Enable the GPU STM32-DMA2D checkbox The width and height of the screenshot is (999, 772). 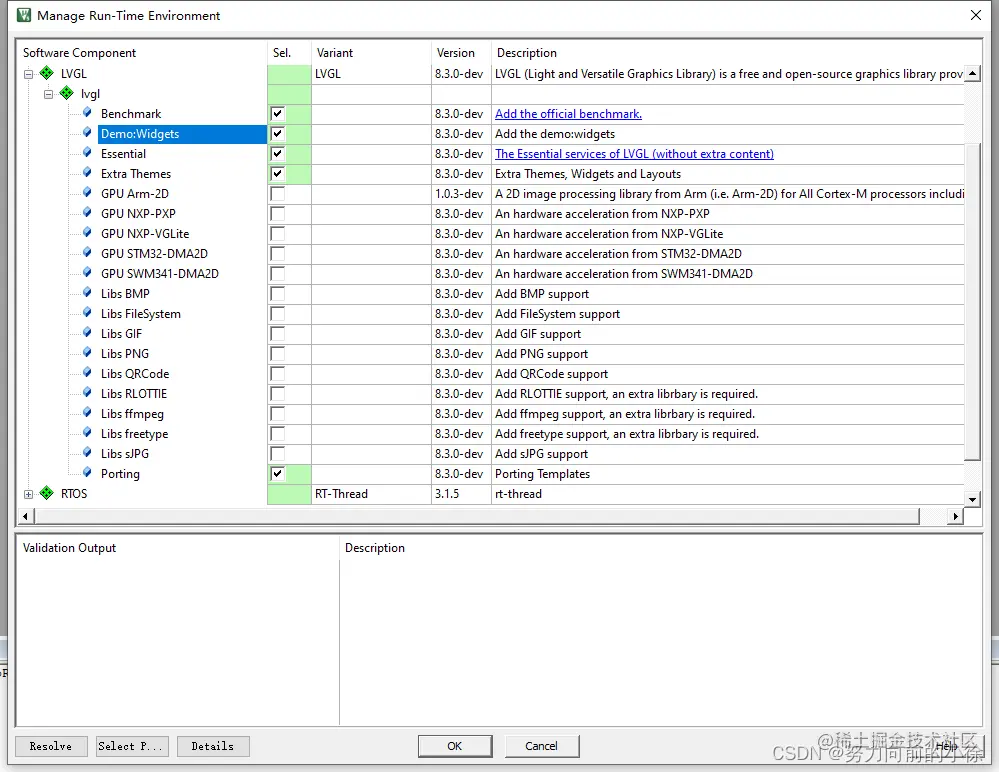click(277, 254)
